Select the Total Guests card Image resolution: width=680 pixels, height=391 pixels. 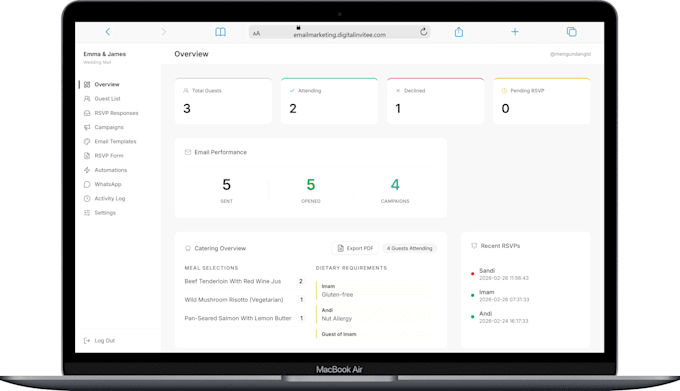(x=223, y=101)
